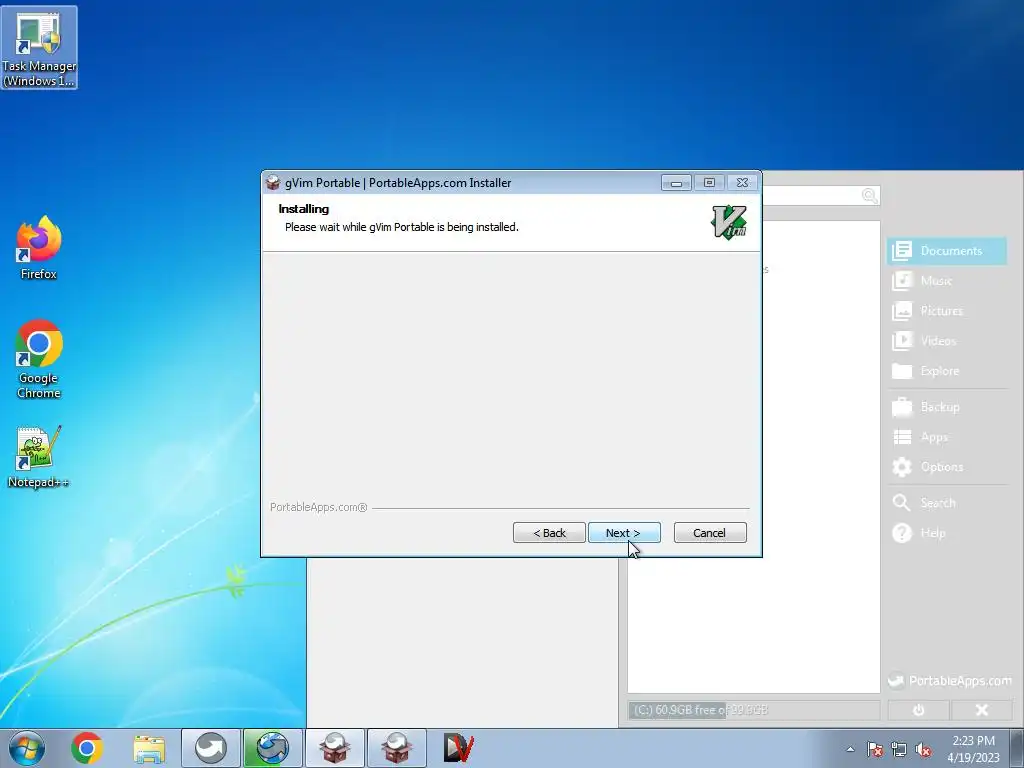Maximize the gVim installer window

709,183
